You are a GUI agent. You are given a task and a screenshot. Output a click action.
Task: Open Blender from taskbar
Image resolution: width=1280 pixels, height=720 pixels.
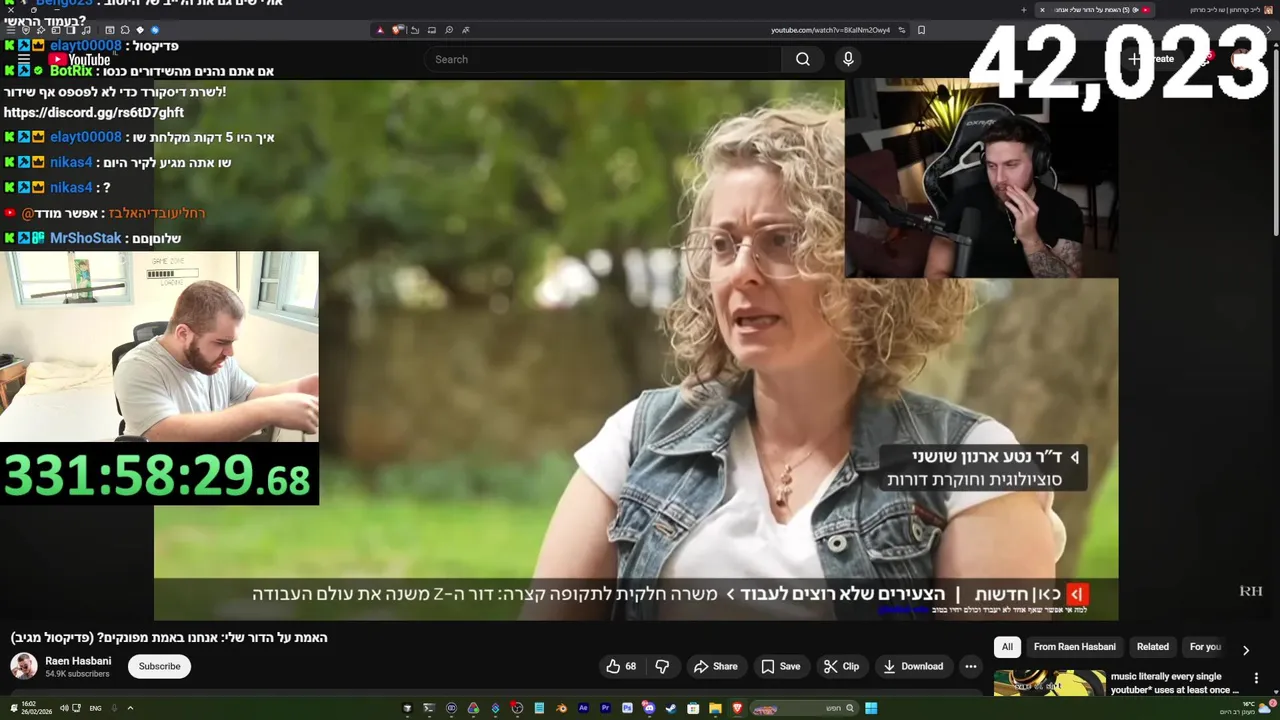pyautogui.click(x=561, y=708)
